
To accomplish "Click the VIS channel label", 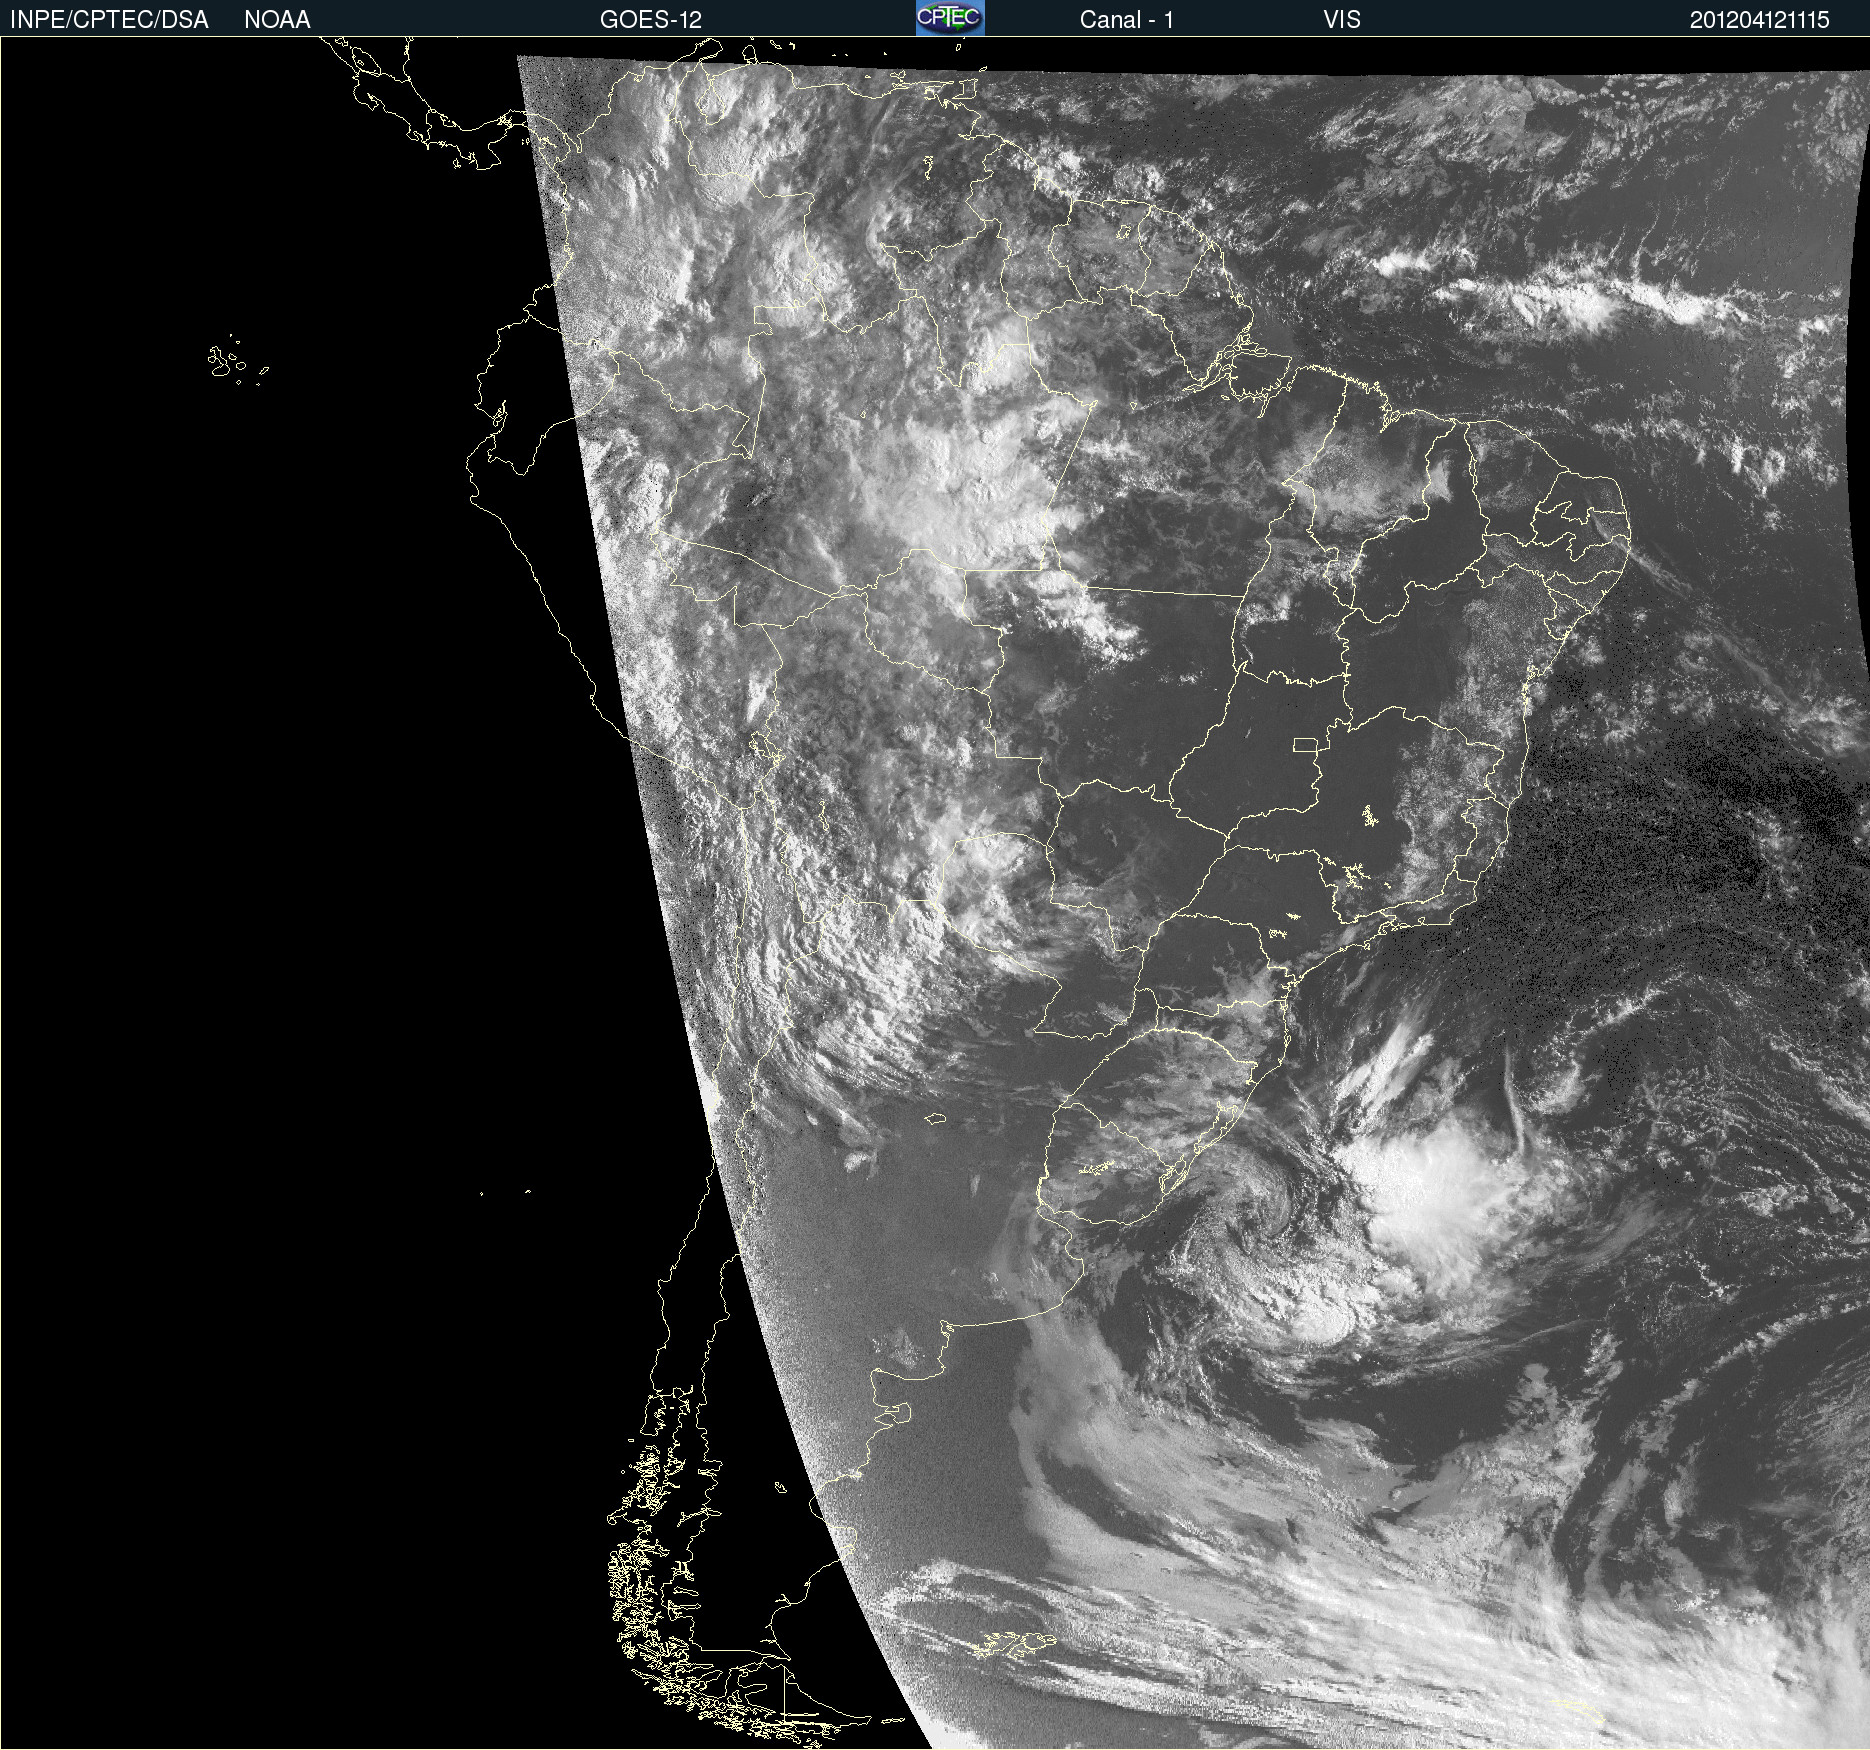I will [x=1341, y=20].
